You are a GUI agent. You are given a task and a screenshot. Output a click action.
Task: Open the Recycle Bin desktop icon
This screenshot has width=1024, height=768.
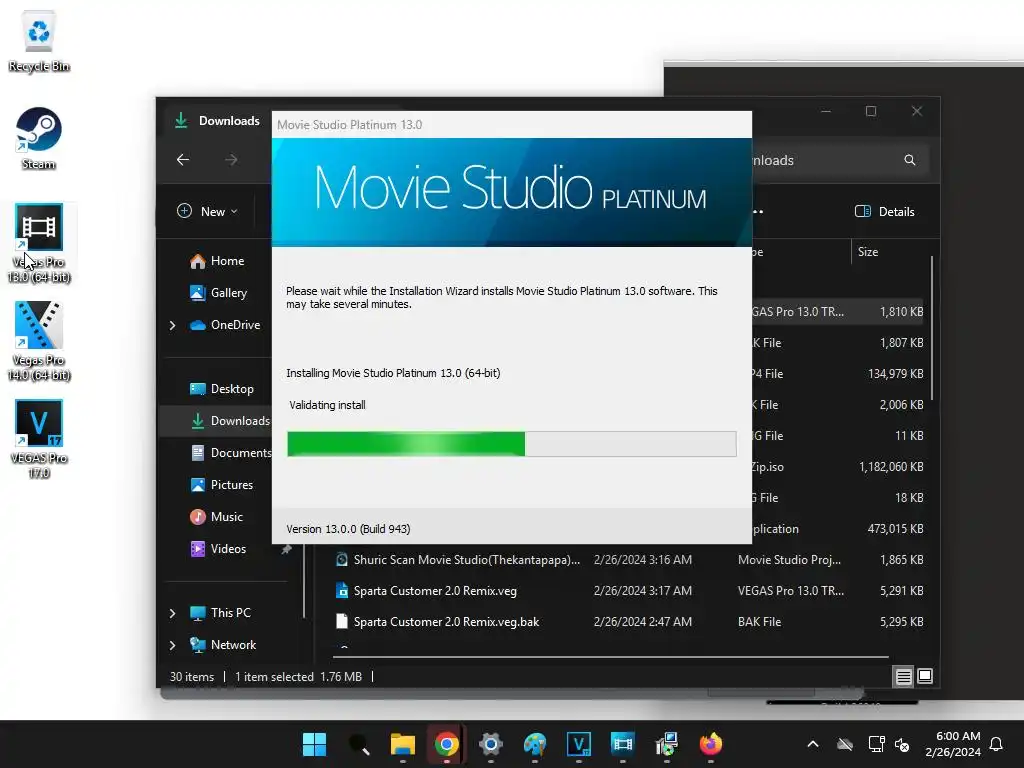click(x=39, y=41)
